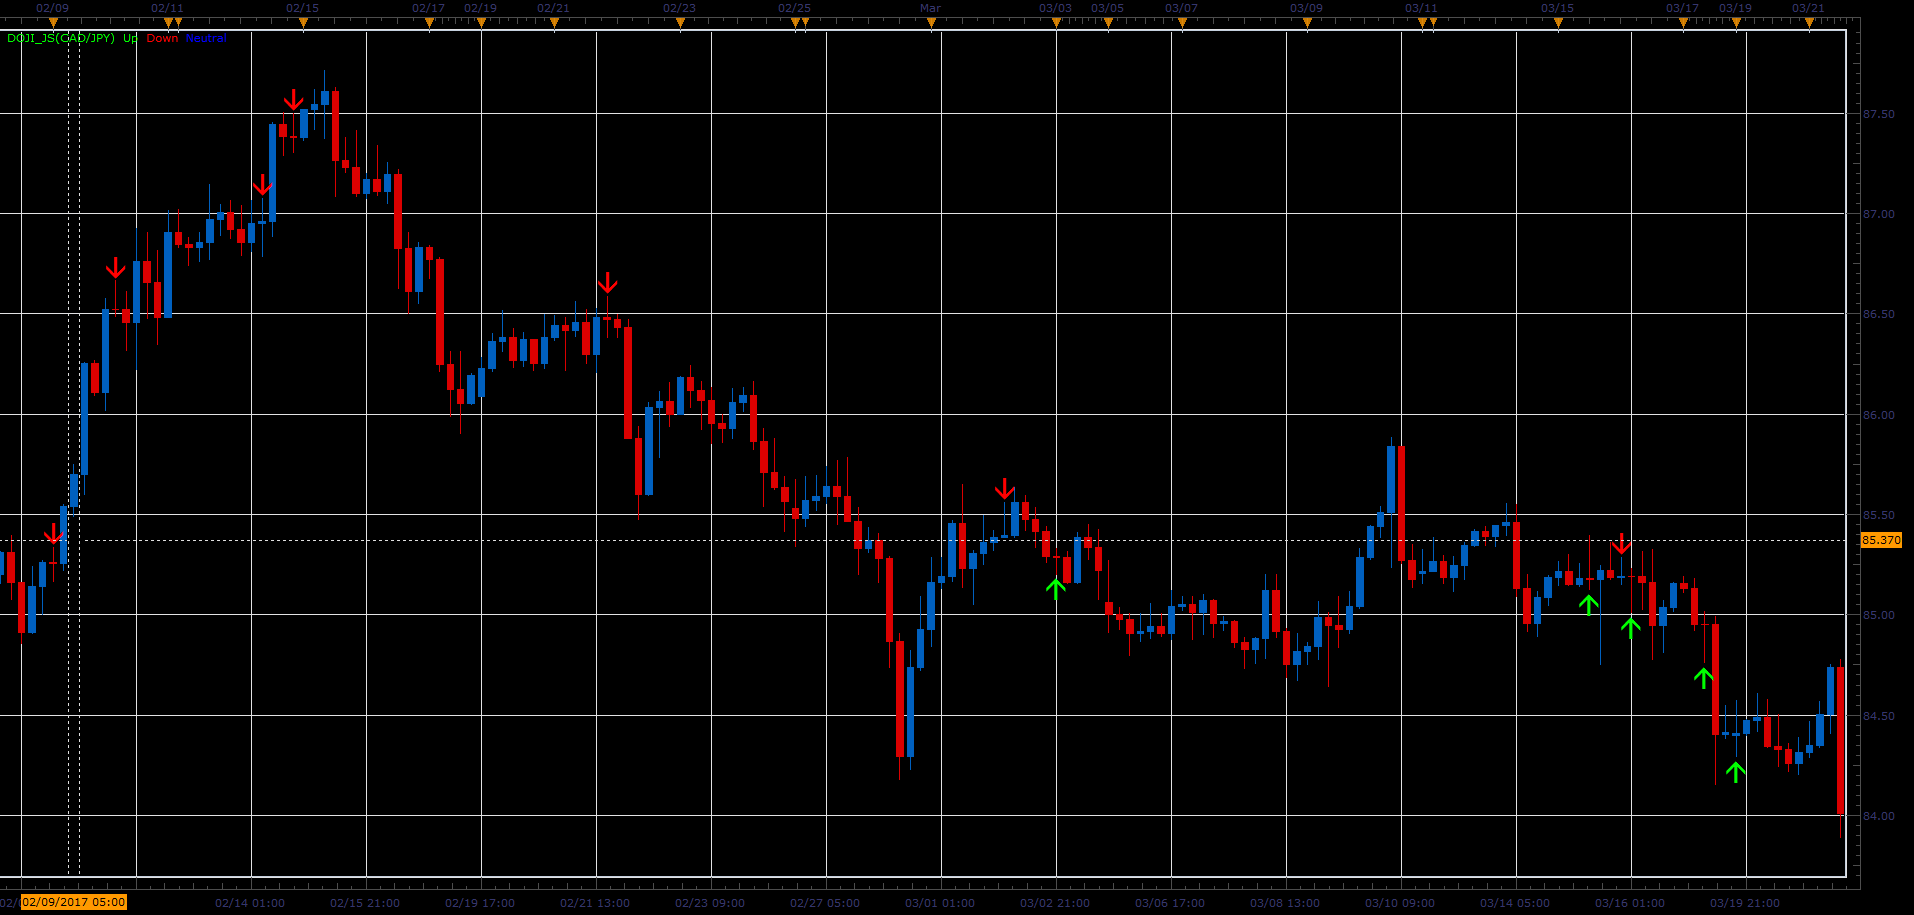Click the orange day marker under 03/03
Viewport: 1914px width, 915px height.
[1056, 22]
